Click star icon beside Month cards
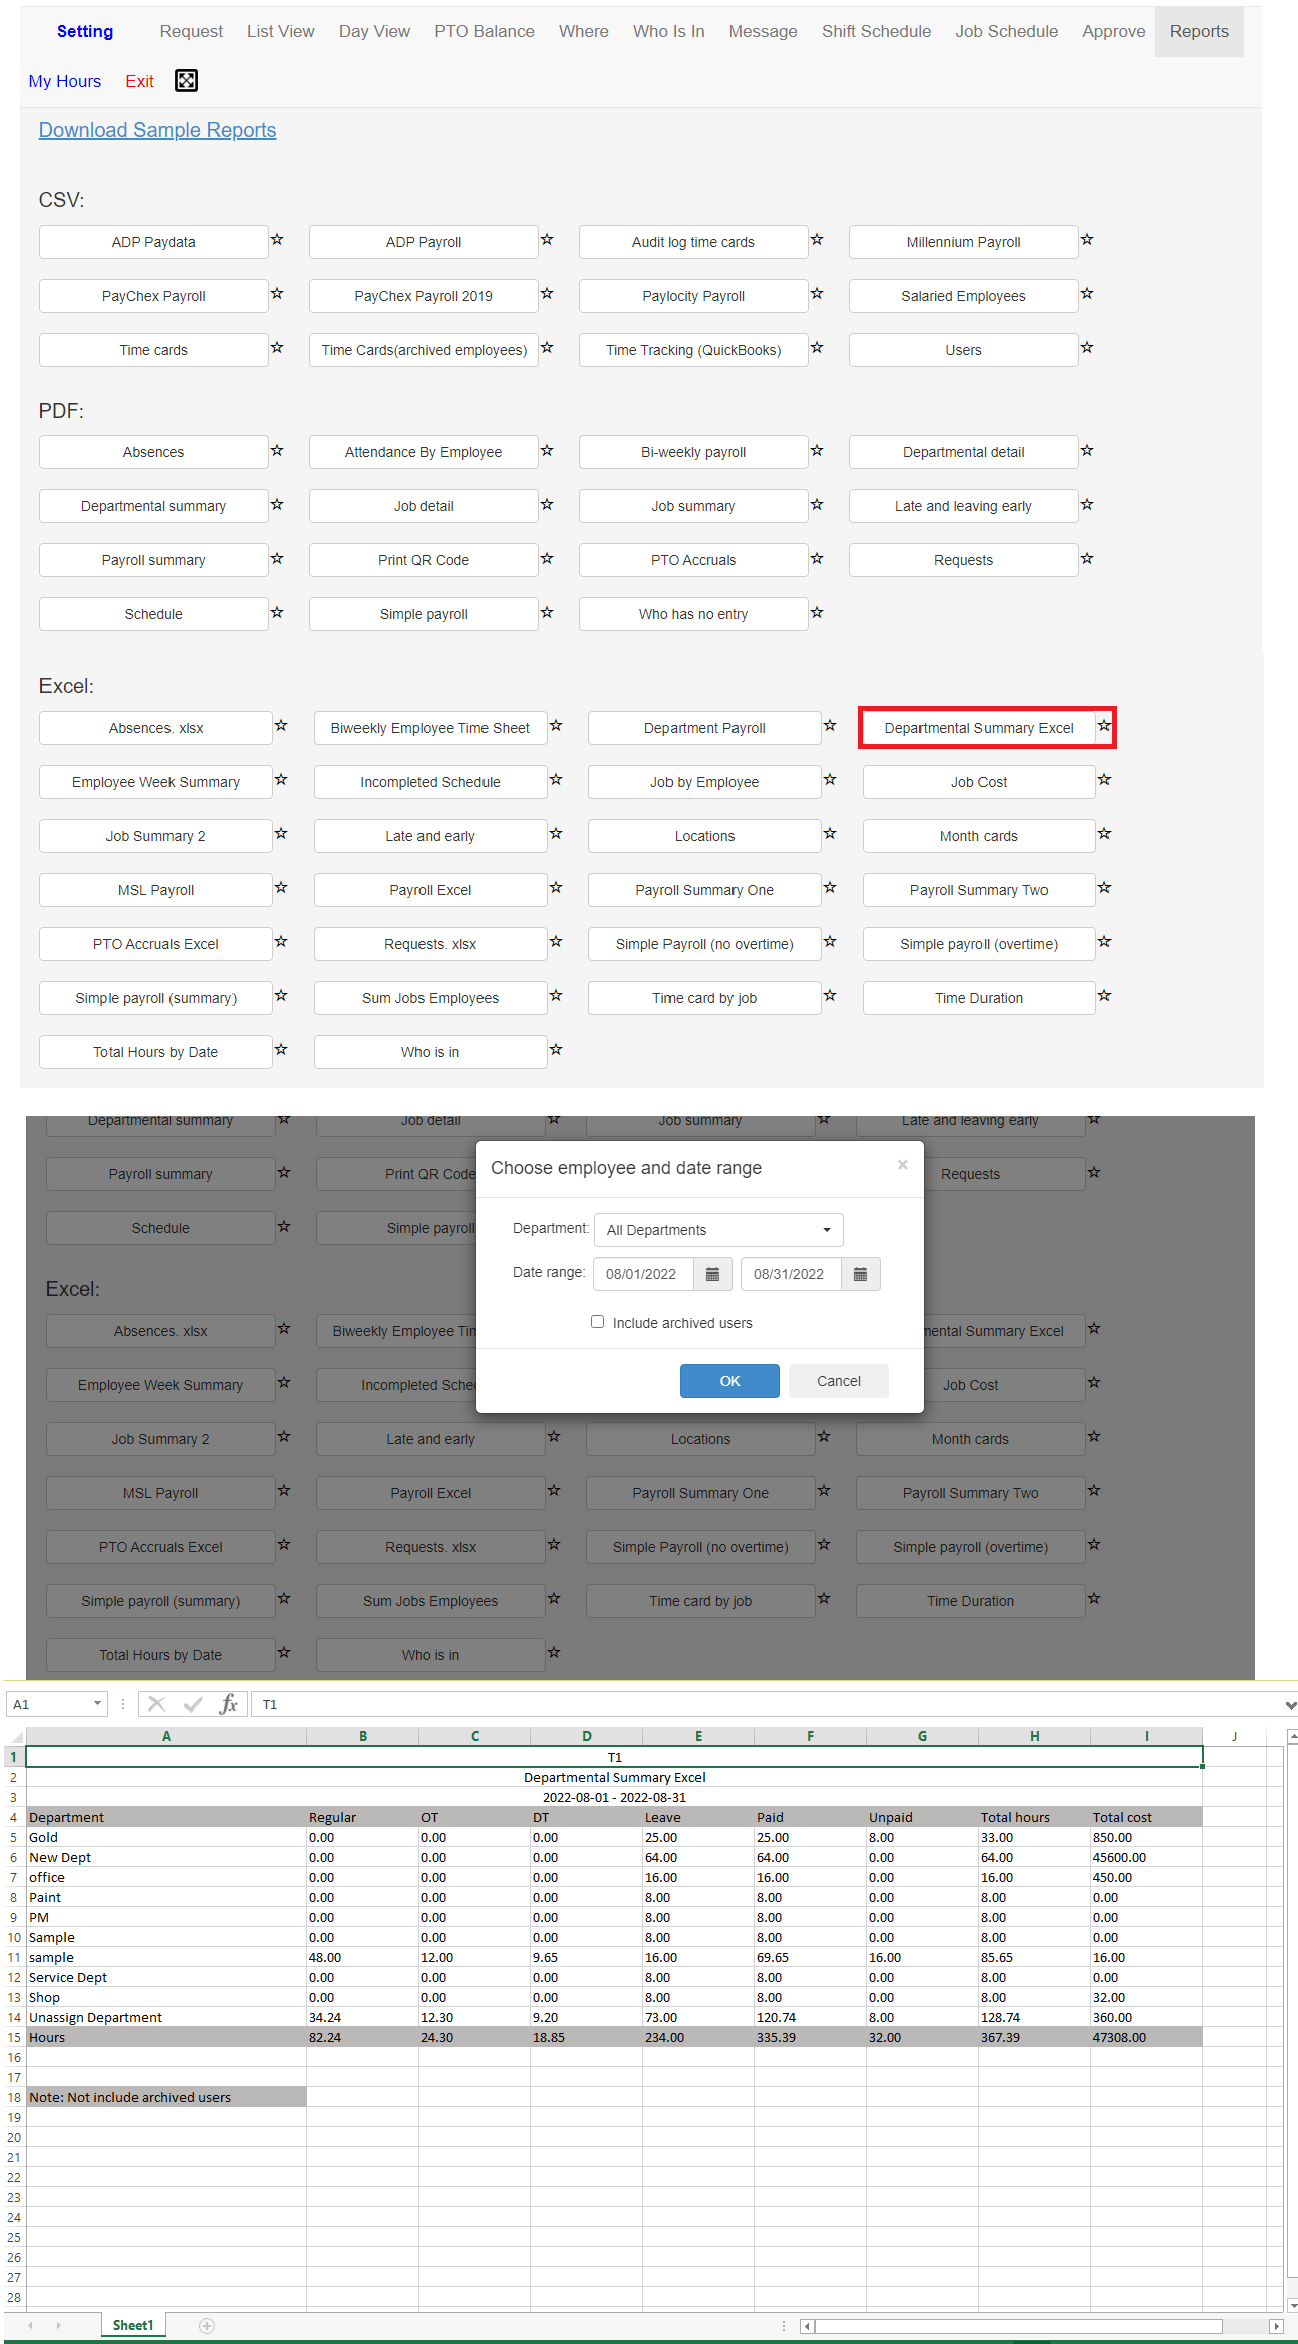Screen dimensions: 1298x2344 (x=1104, y=834)
